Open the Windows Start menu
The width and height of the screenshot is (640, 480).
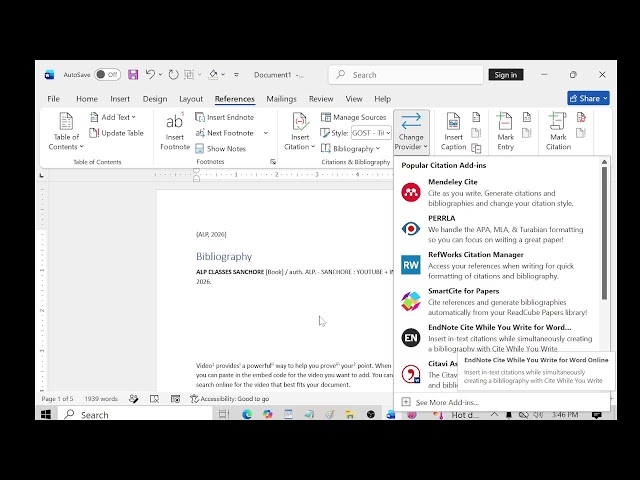pos(46,415)
